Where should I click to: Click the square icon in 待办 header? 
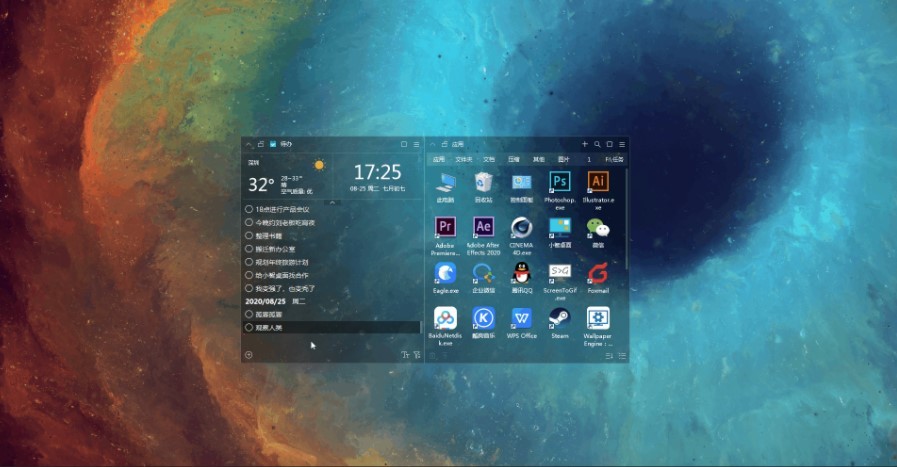coord(404,144)
